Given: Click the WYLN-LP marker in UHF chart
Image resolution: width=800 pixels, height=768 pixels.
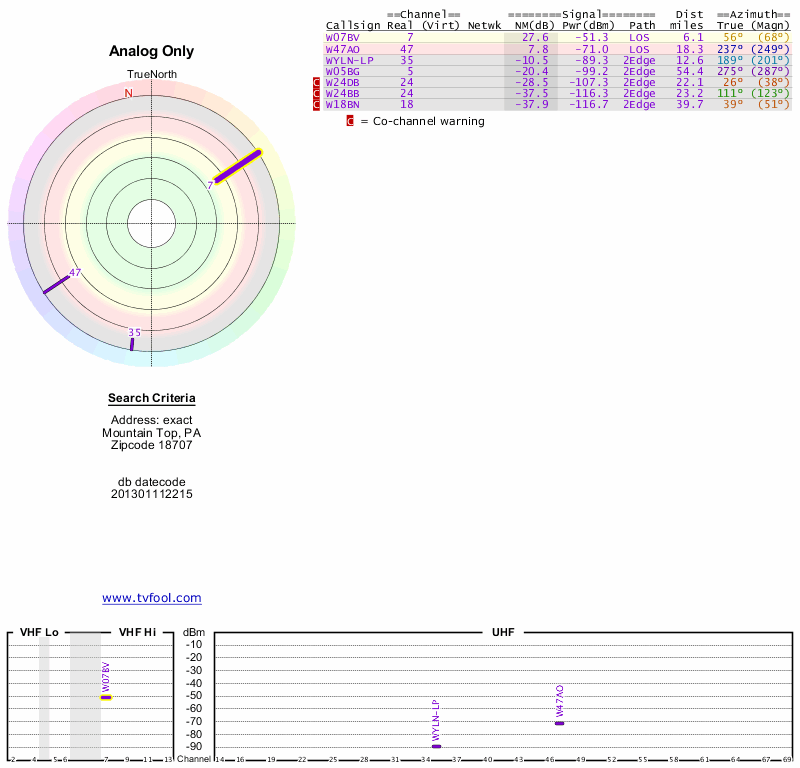Looking at the screenshot, I should click(x=435, y=746).
